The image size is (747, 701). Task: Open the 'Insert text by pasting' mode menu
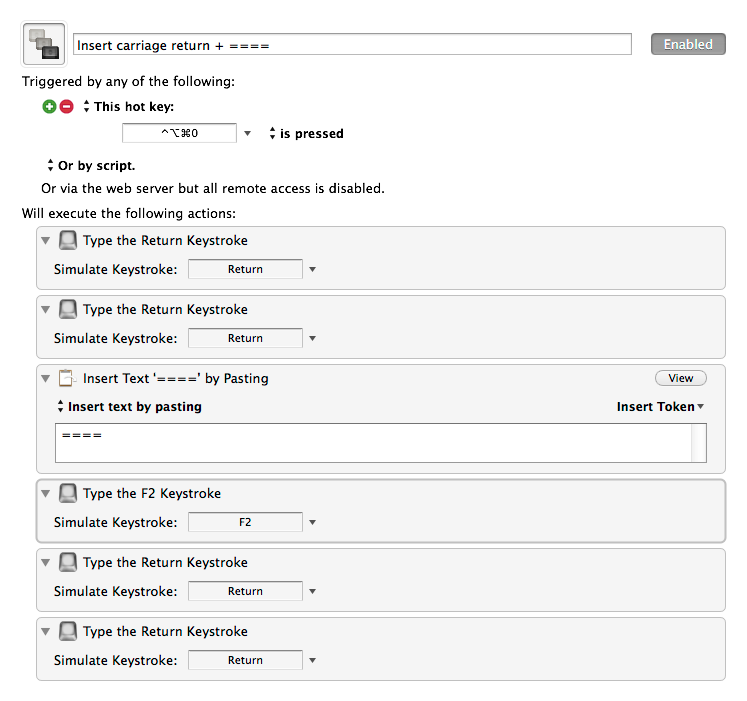tap(130, 406)
